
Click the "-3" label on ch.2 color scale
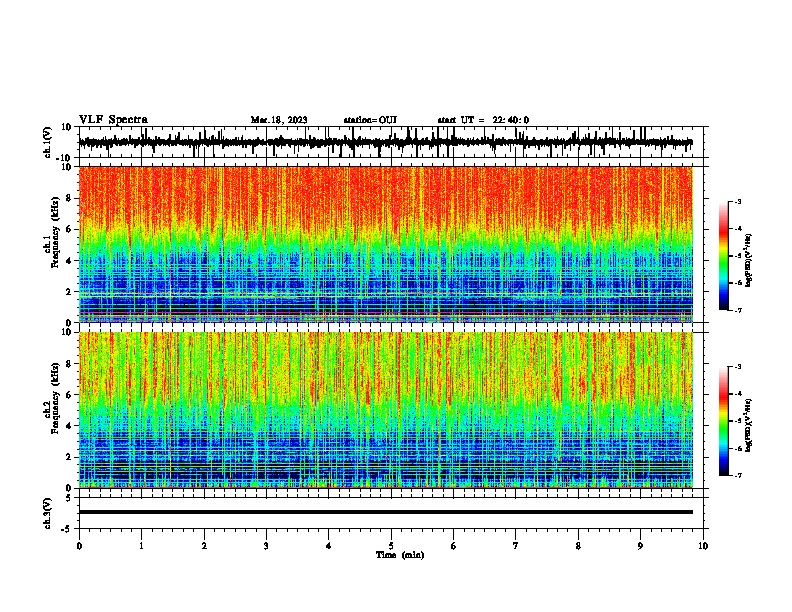(737, 367)
